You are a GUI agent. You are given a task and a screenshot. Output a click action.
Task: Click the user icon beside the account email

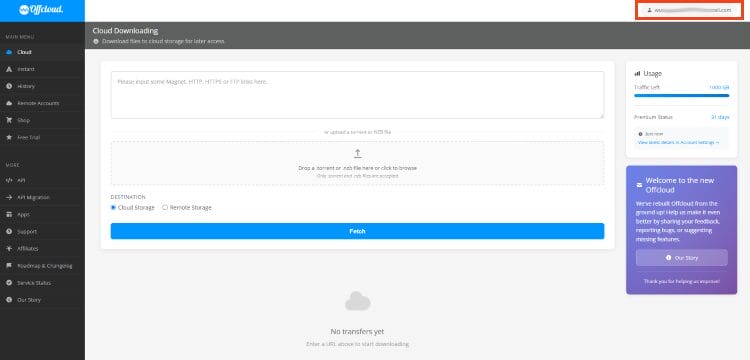pyautogui.click(x=649, y=10)
